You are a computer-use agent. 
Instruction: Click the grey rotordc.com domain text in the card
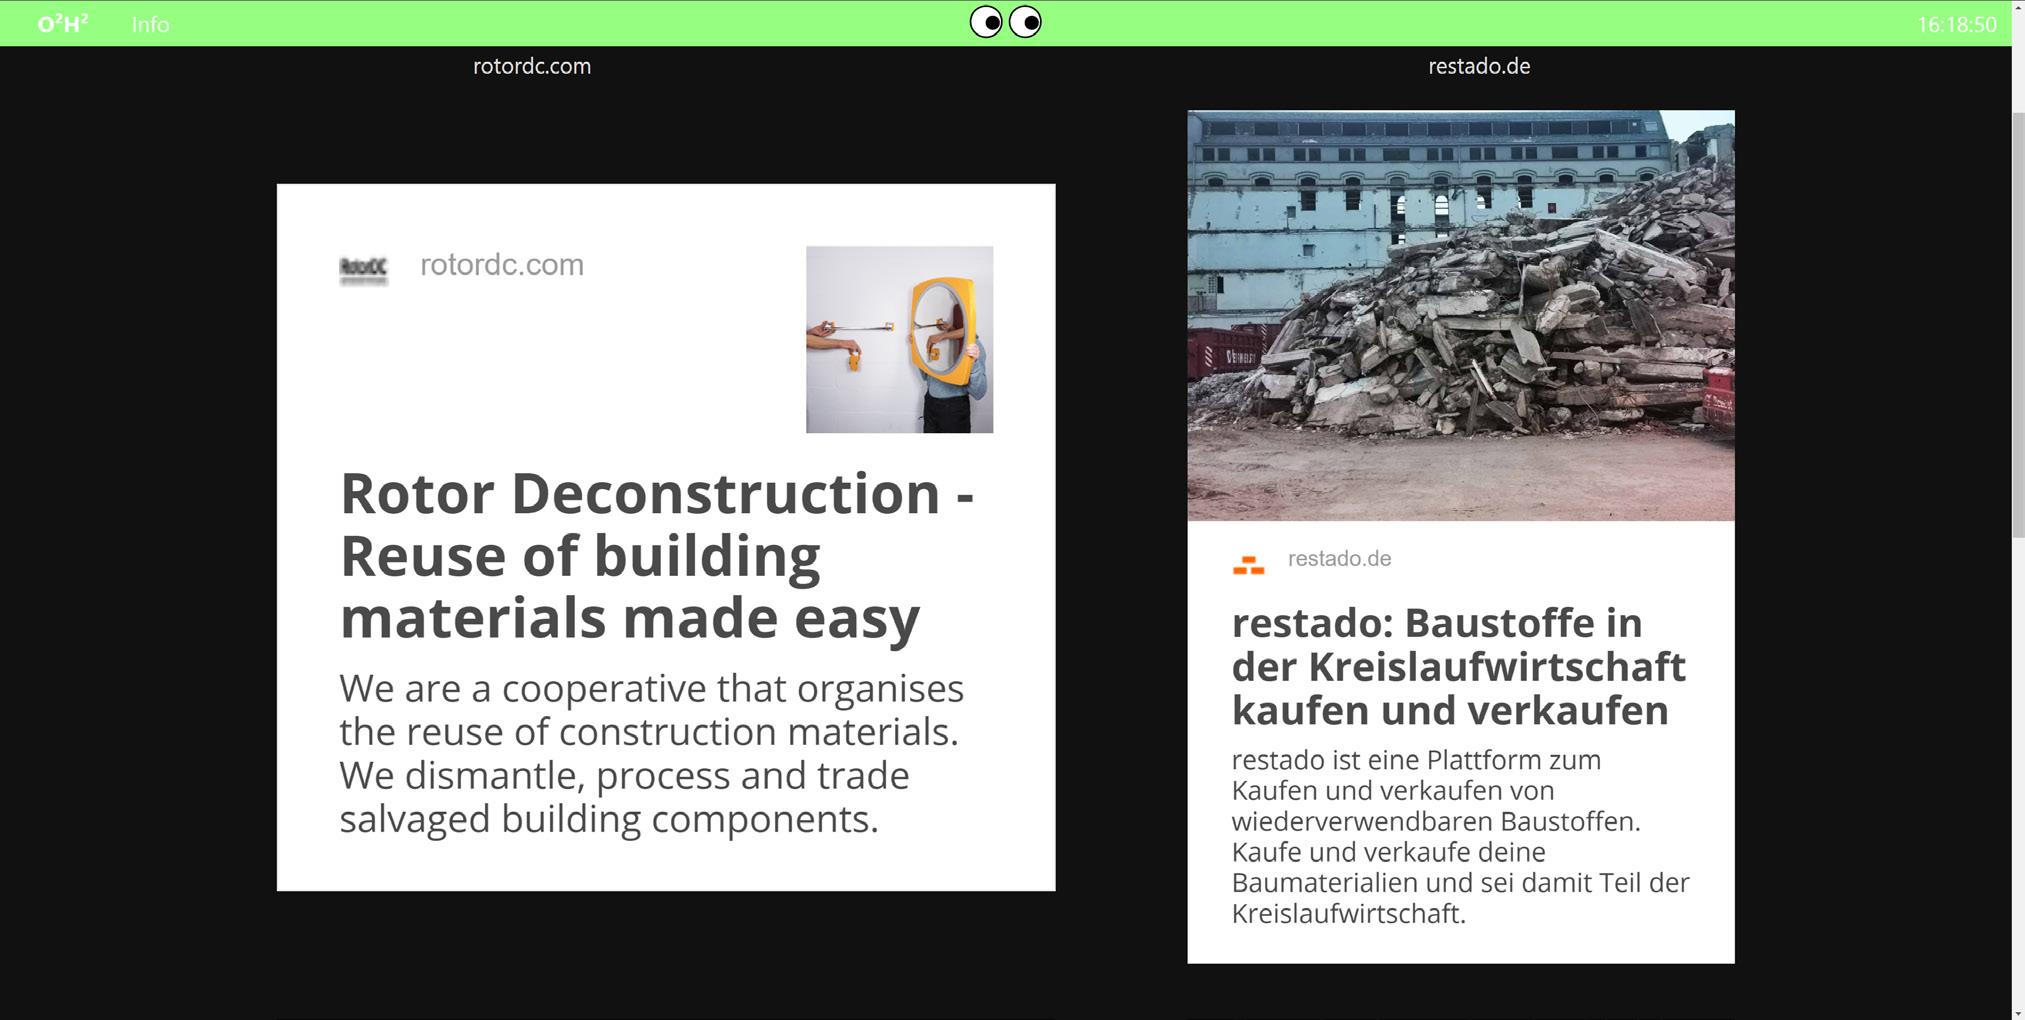click(502, 265)
